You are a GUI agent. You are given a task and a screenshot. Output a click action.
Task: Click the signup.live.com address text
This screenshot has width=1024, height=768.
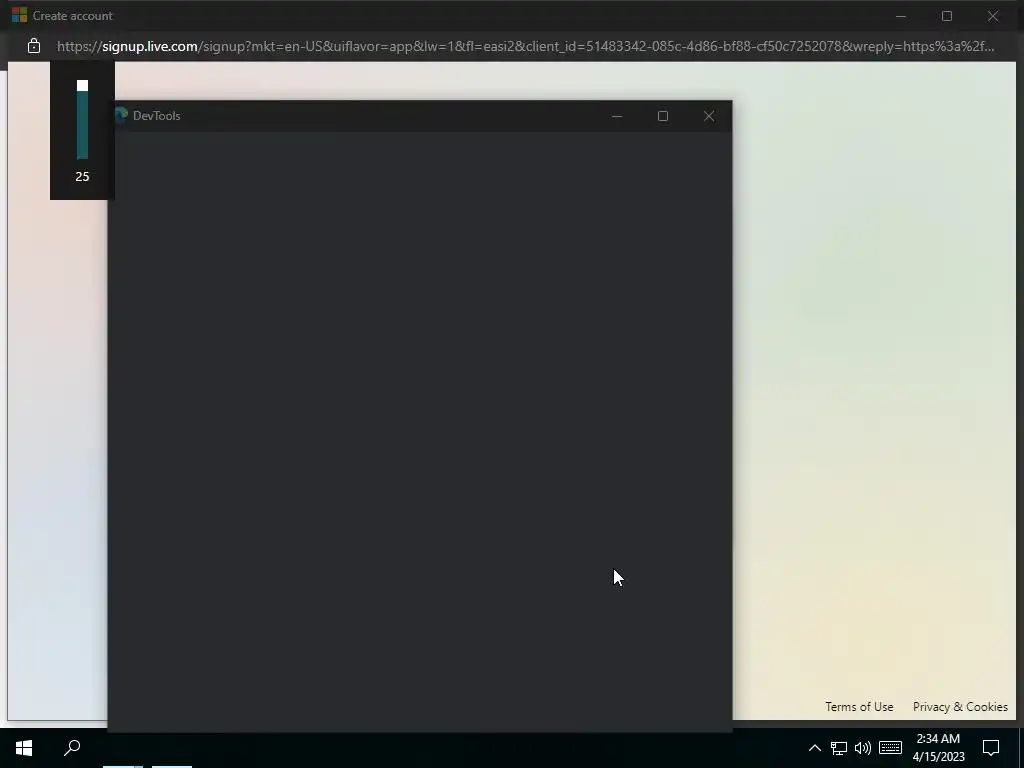pyautogui.click(x=150, y=46)
